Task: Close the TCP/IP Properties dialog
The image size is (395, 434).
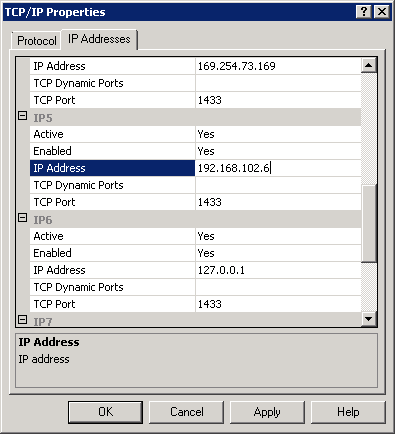Action: (382, 12)
